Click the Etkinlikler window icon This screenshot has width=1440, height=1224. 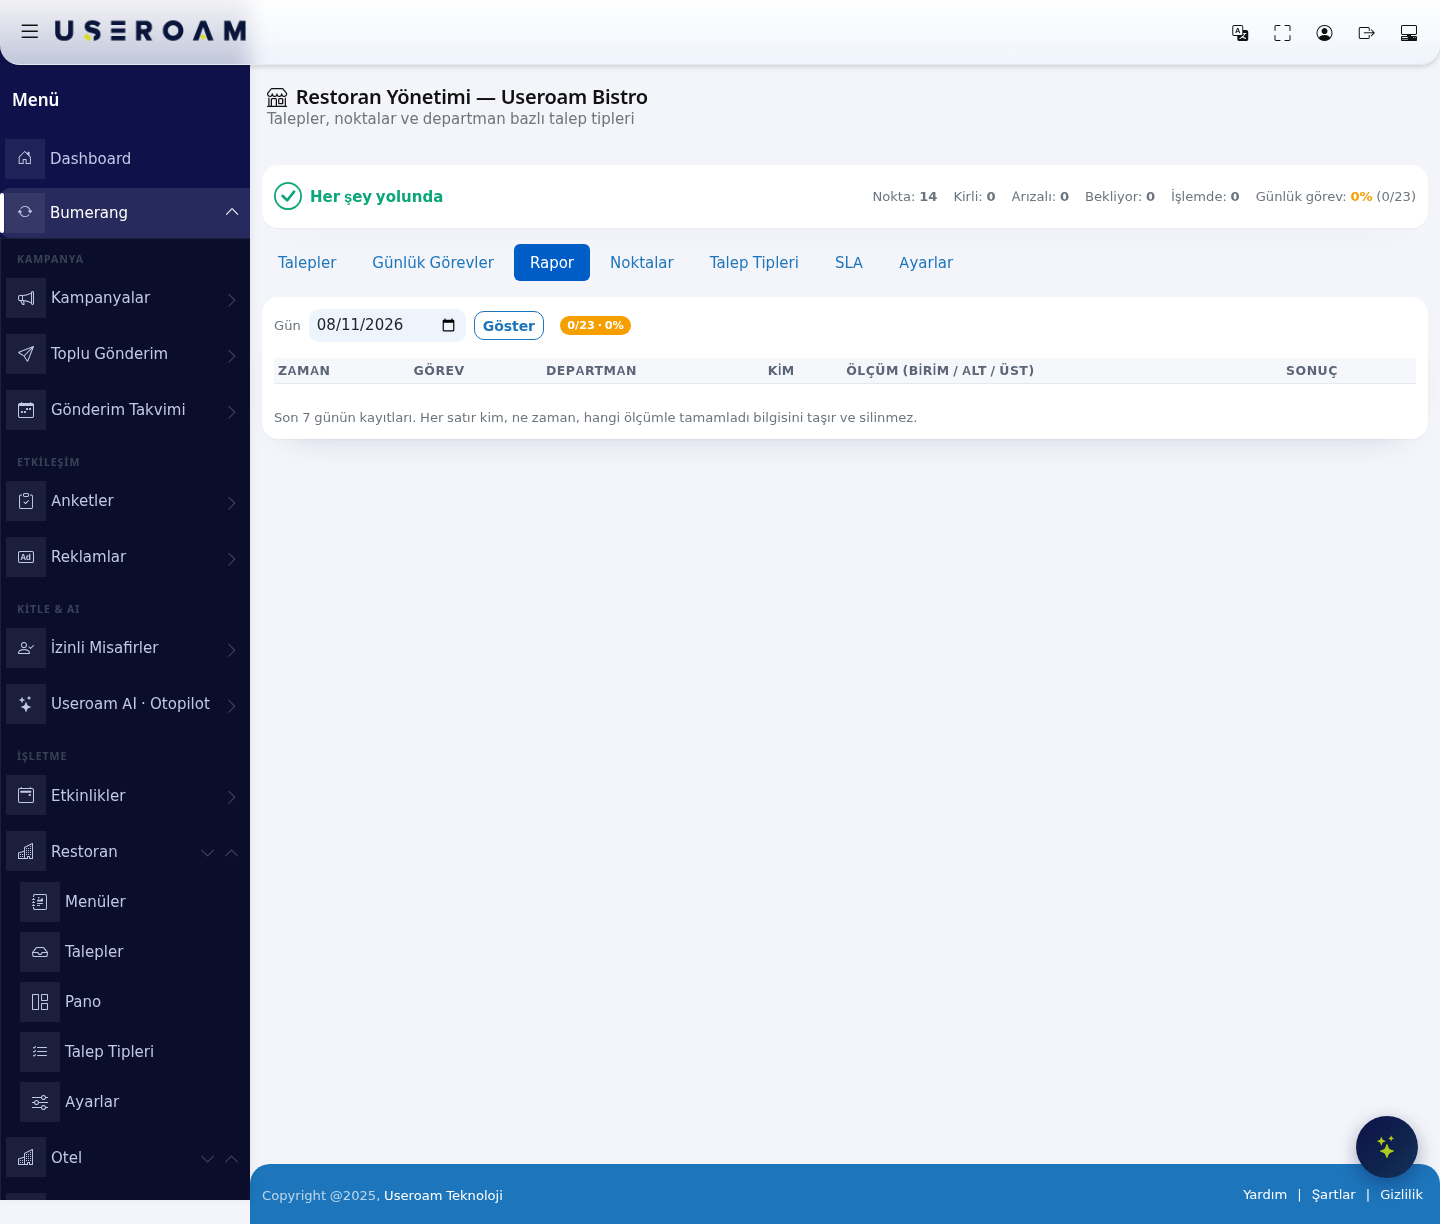tap(26, 796)
